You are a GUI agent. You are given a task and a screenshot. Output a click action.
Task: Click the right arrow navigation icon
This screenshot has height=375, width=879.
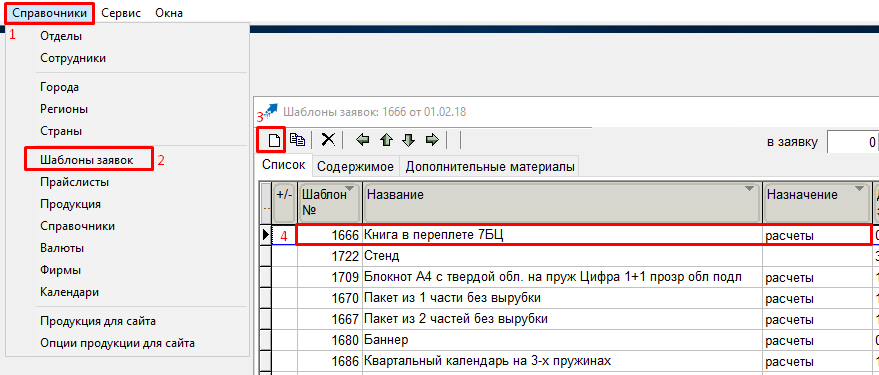tap(432, 140)
